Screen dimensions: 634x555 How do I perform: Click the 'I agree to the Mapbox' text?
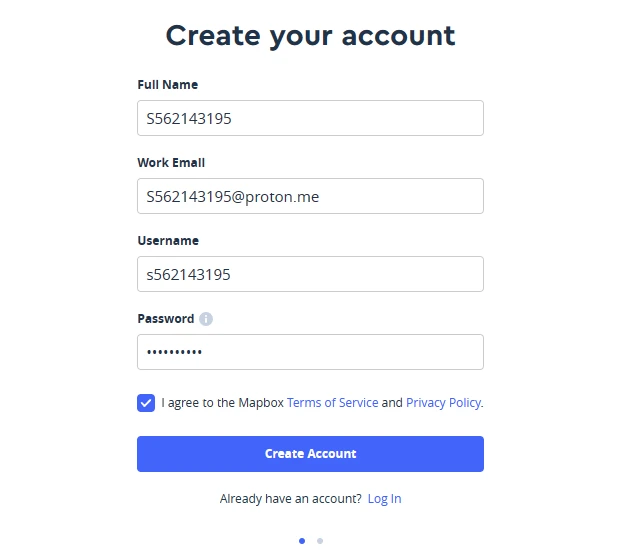[222, 403]
